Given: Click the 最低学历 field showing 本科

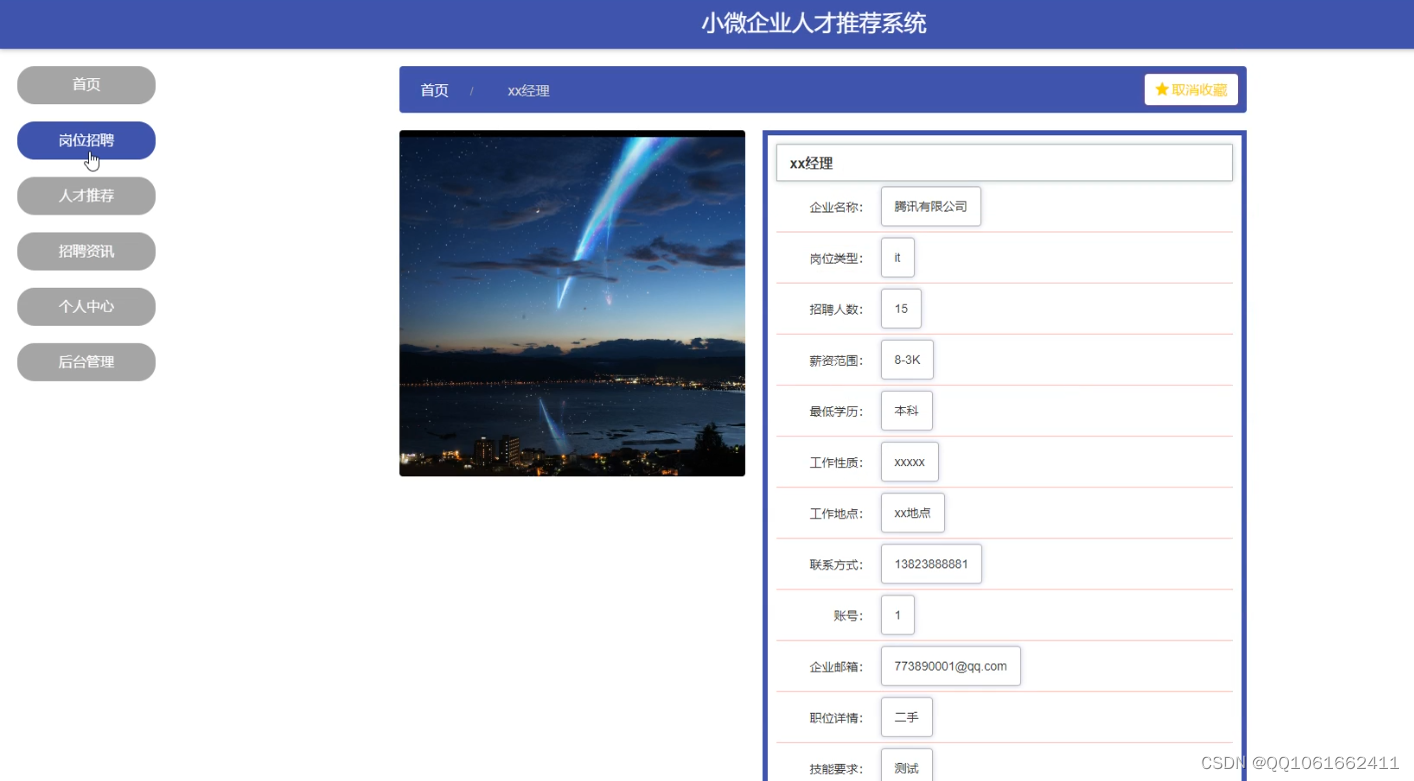Looking at the screenshot, I should [x=906, y=410].
